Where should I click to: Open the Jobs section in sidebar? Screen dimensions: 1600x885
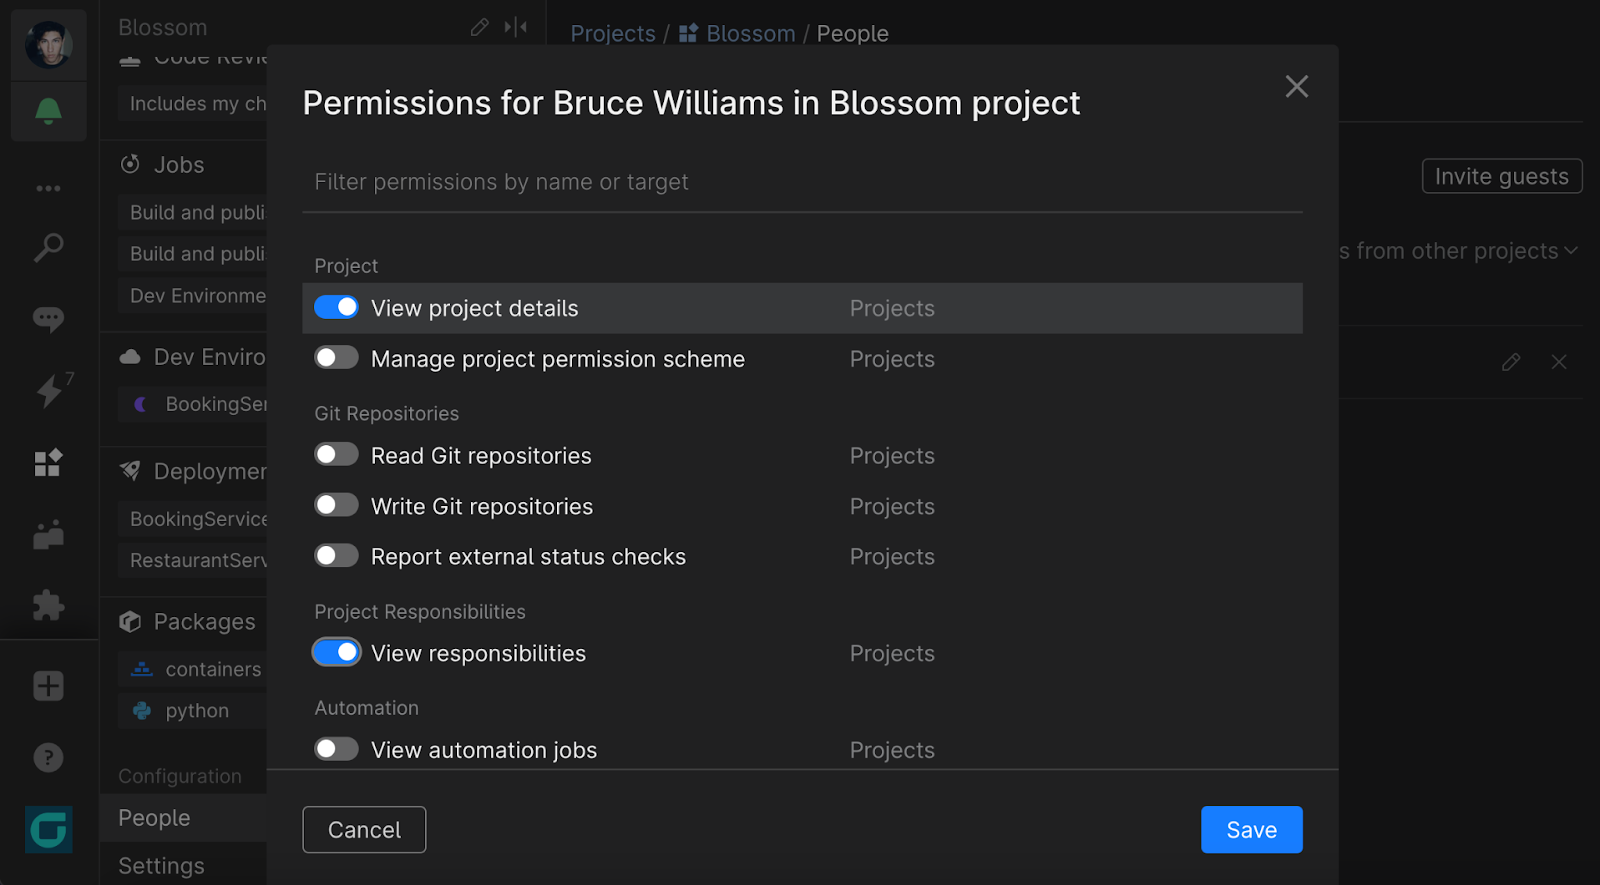point(179,165)
